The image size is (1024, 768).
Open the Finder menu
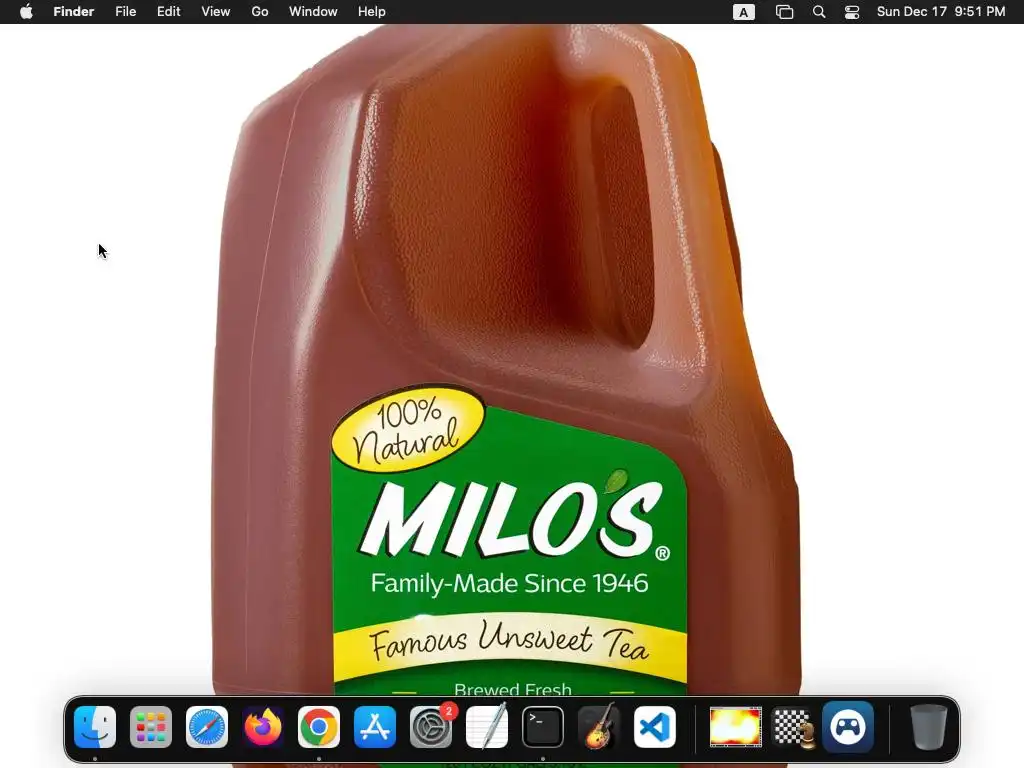(74, 12)
